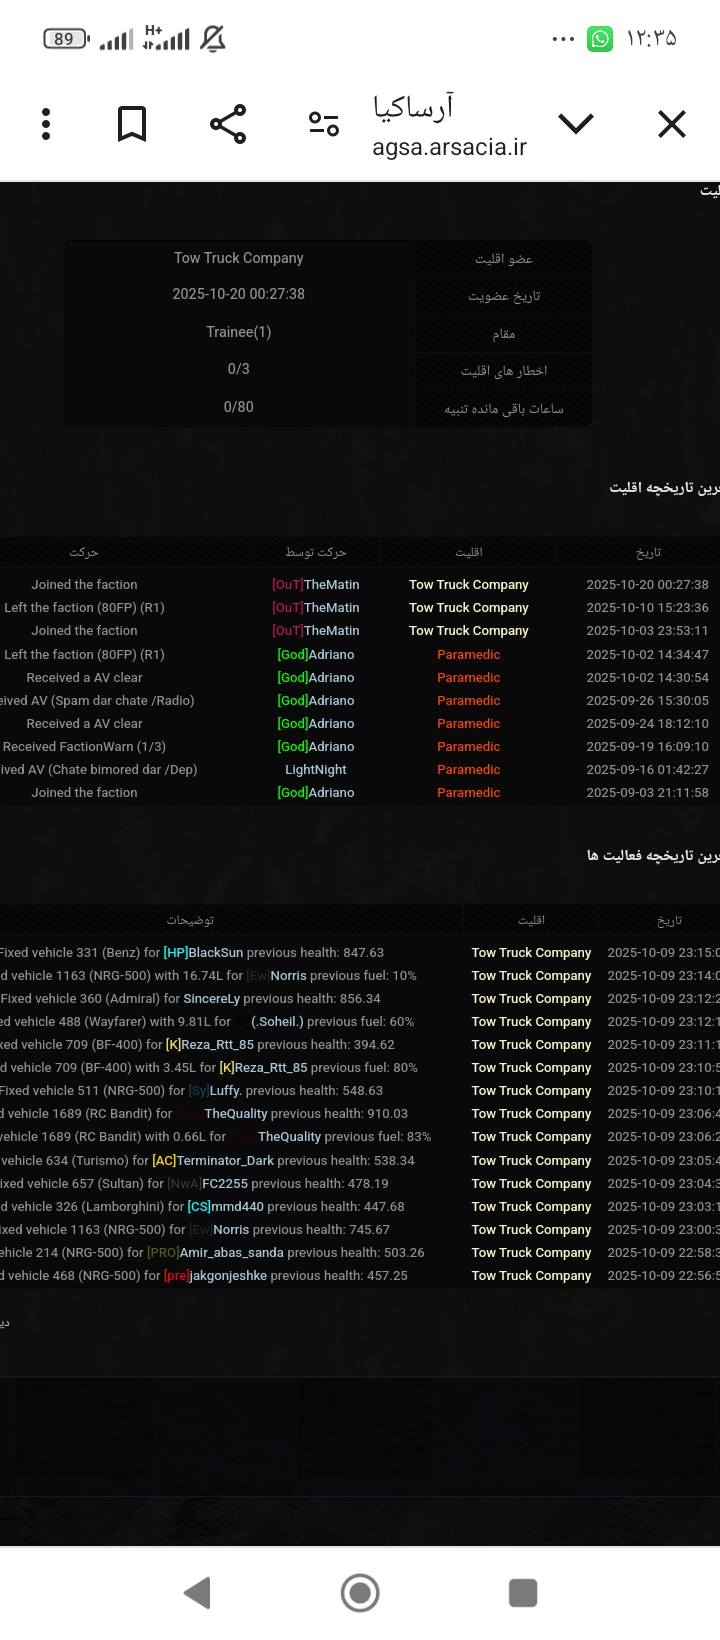Viewport: 720px width, 1640px height.
Task: Open LightNight player link
Action: point(316,770)
